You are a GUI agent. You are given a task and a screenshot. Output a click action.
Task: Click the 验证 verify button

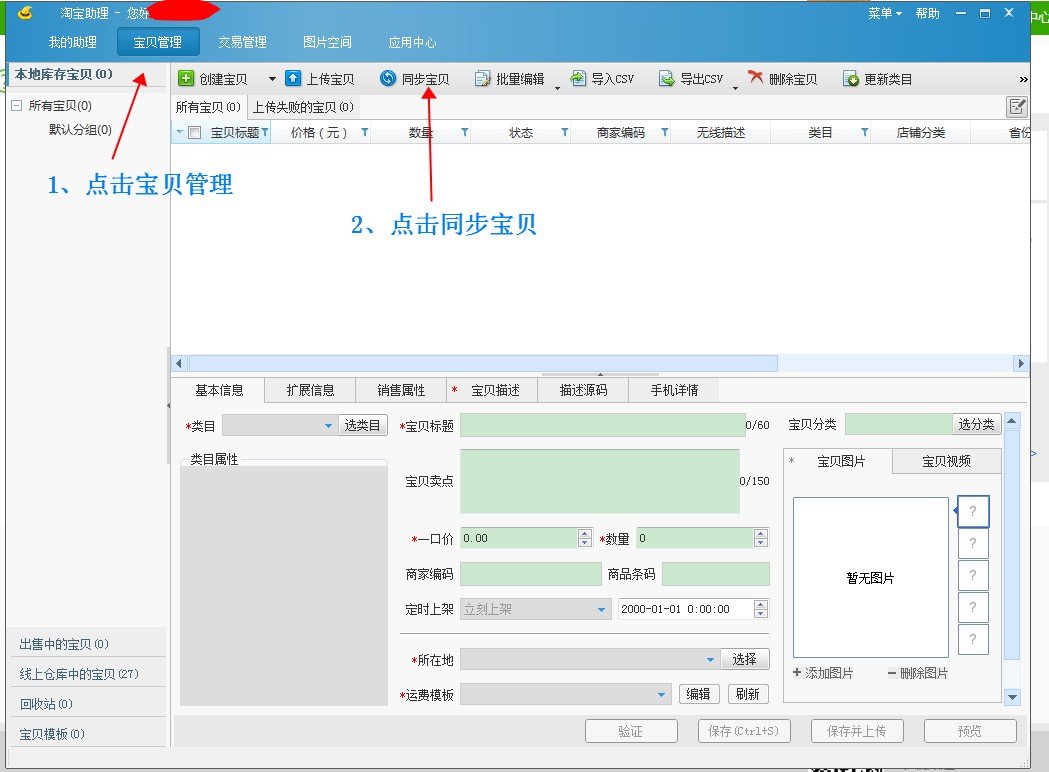631,731
